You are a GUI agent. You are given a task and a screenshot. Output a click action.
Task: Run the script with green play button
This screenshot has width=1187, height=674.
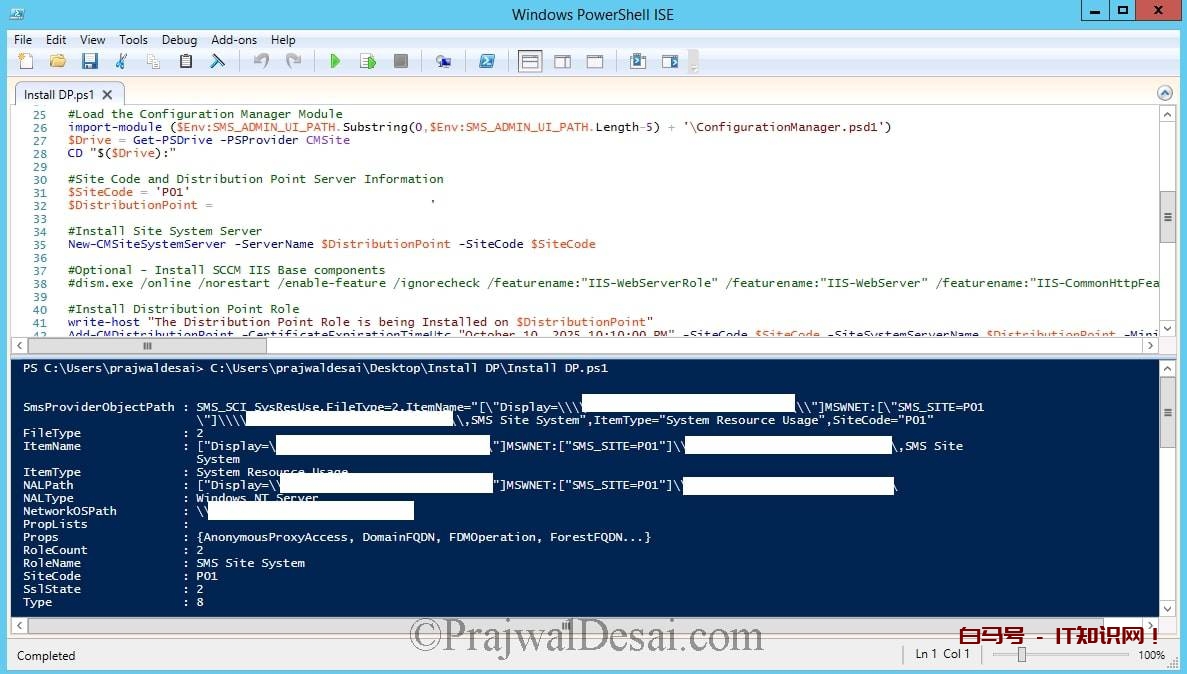335,62
